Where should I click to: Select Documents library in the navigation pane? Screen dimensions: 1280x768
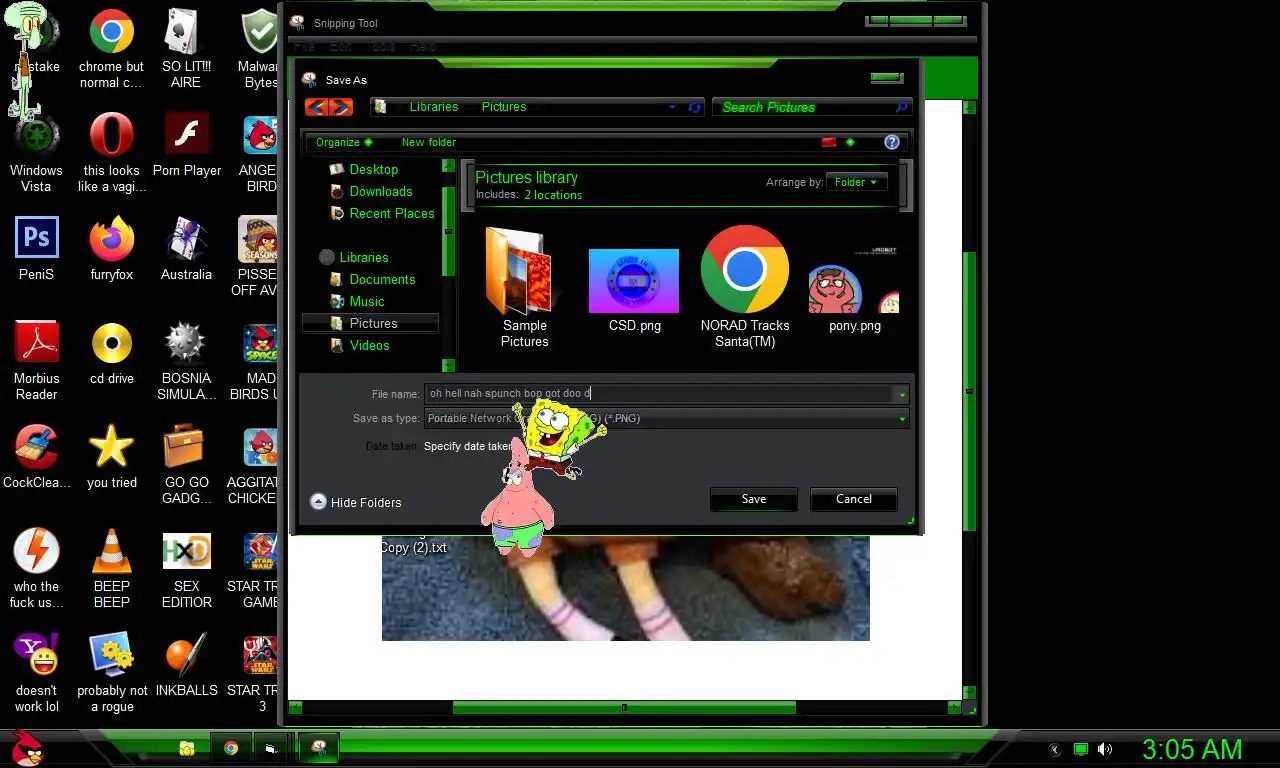coord(382,279)
